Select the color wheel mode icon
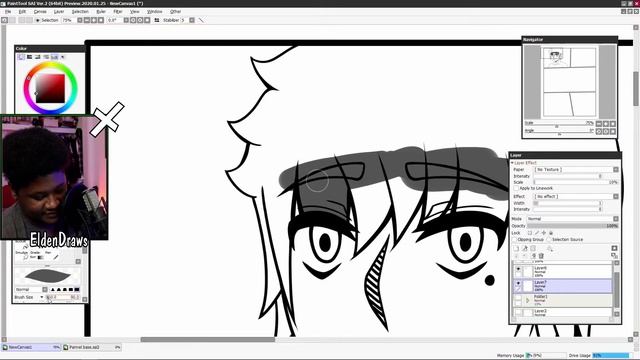This screenshot has width=640, height=360. (21, 57)
